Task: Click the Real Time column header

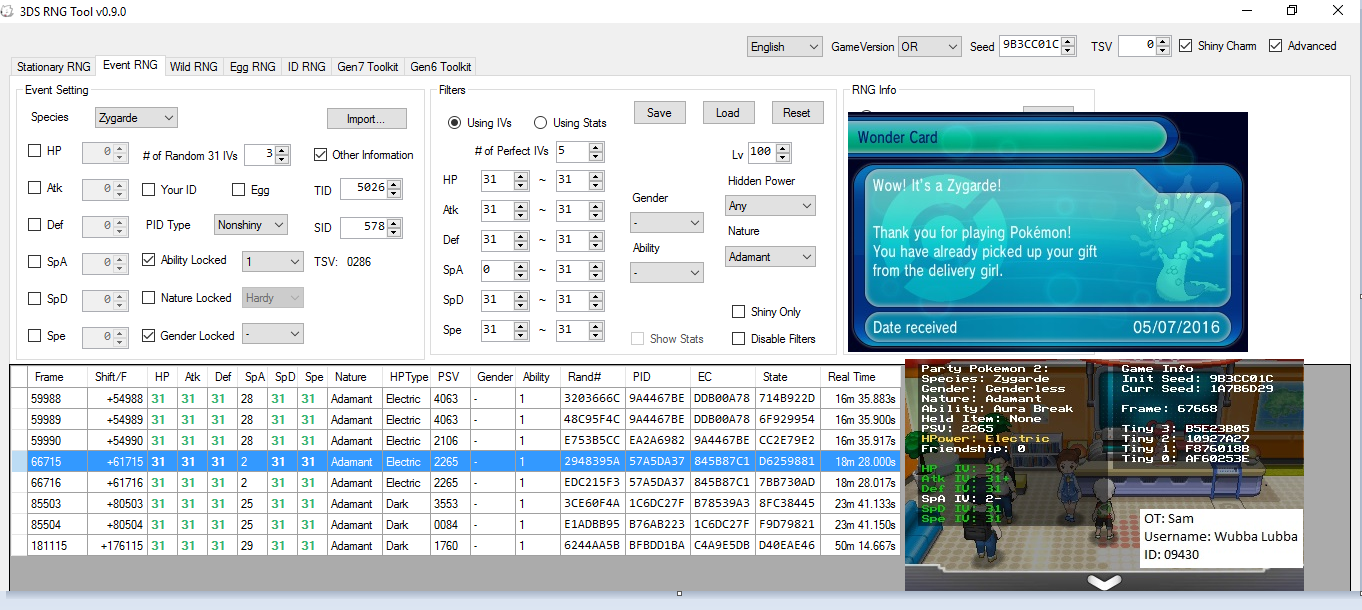Action: (860, 377)
